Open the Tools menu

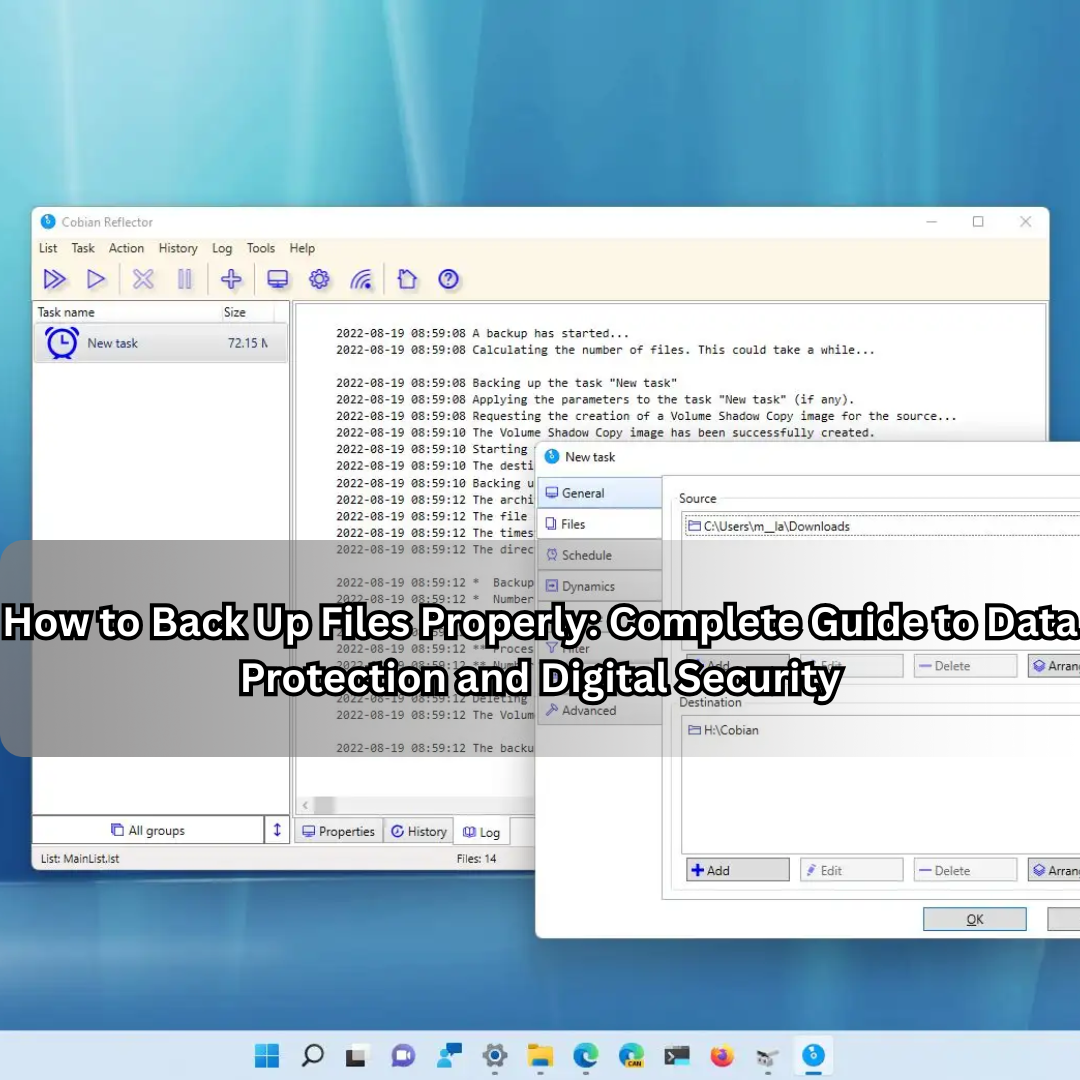[x=261, y=248]
